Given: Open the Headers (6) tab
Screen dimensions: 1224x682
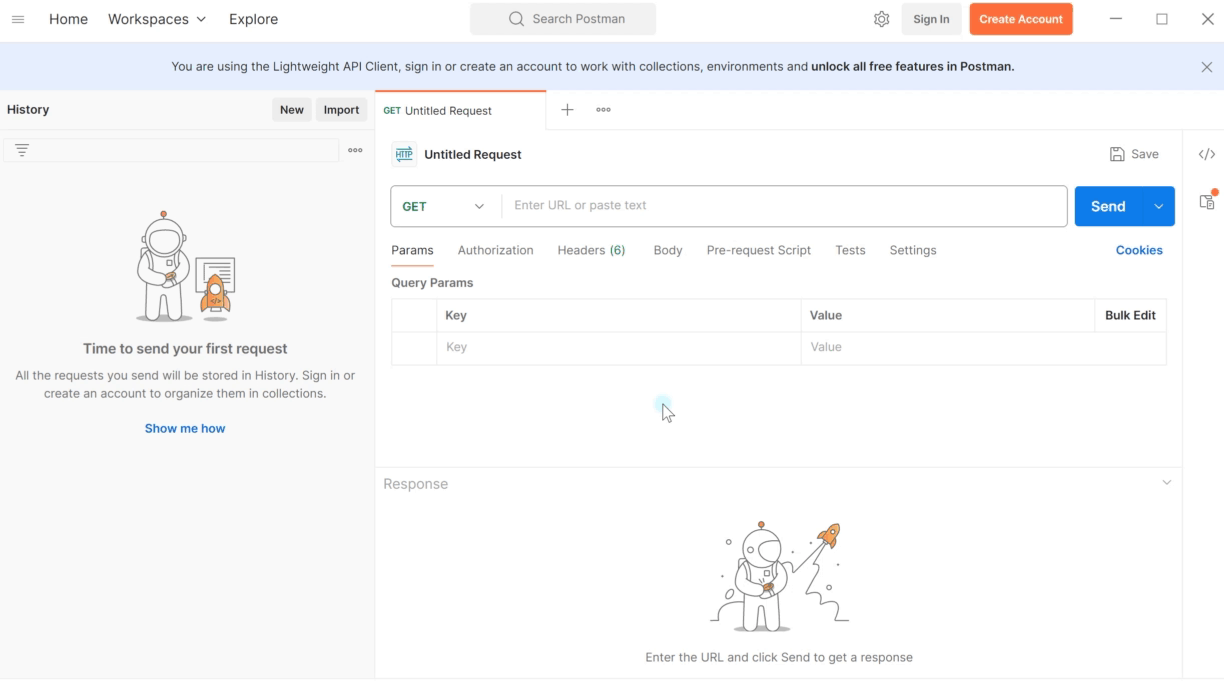Looking at the screenshot, I should 591,250.
